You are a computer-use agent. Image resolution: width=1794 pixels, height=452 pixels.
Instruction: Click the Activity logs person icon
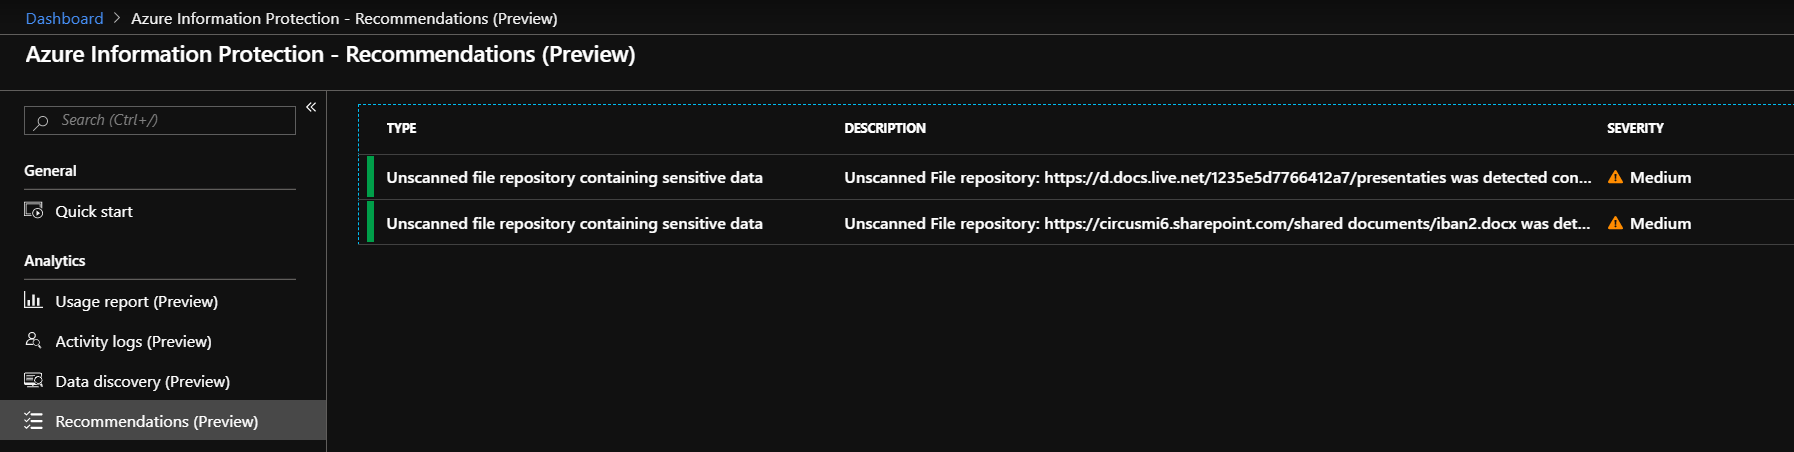(x=33, y=341)
